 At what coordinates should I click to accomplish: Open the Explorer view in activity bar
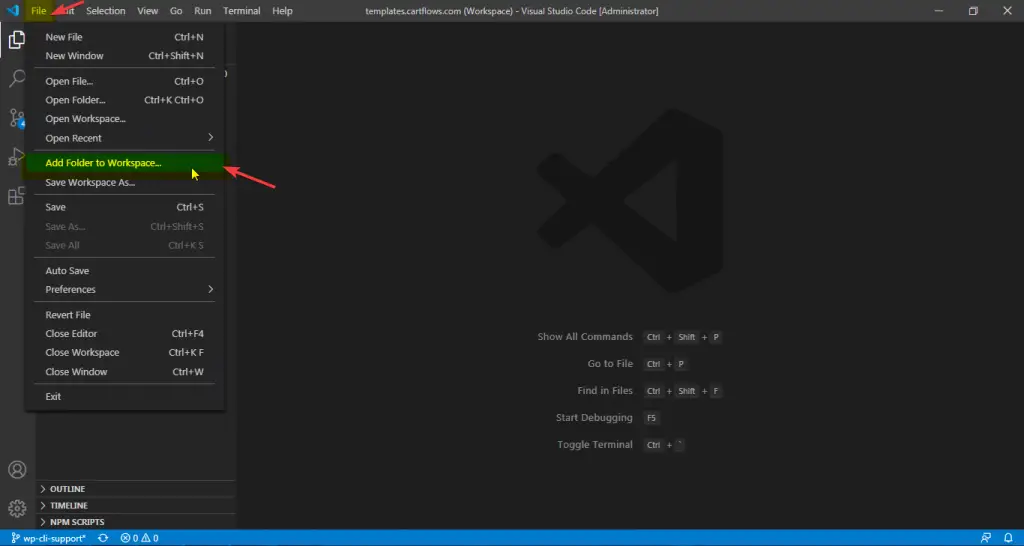click(17, 40)
